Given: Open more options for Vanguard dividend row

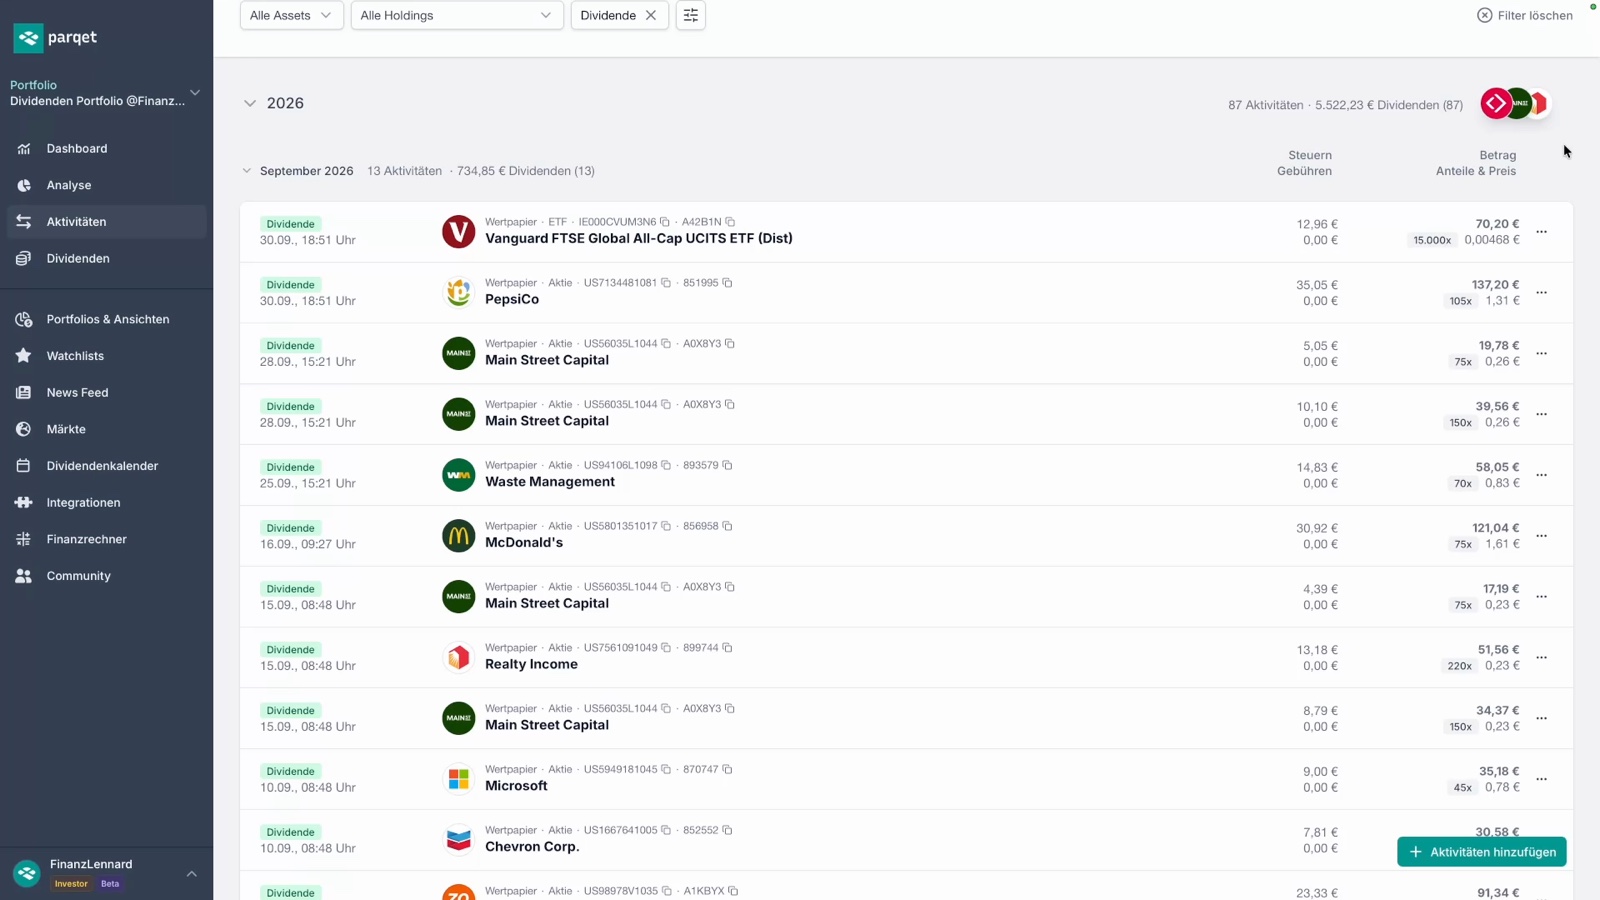Looking at the screenshot, I should (x=1542, y=232).
